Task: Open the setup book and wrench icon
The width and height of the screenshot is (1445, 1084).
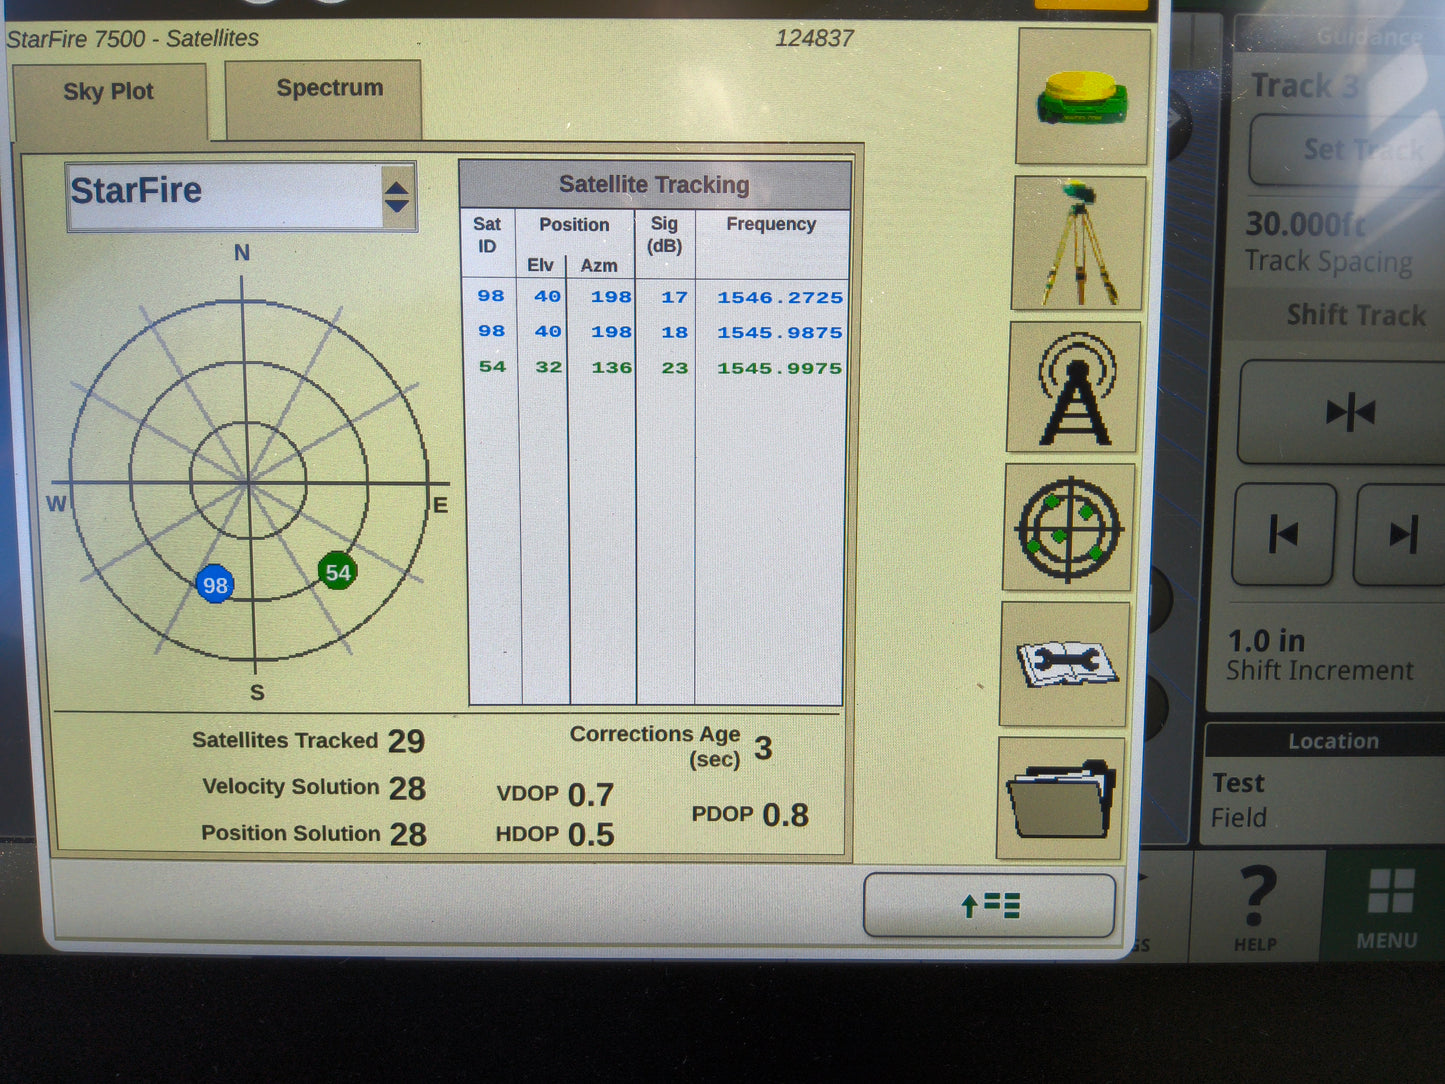Action: click(x=1065, y=662)
